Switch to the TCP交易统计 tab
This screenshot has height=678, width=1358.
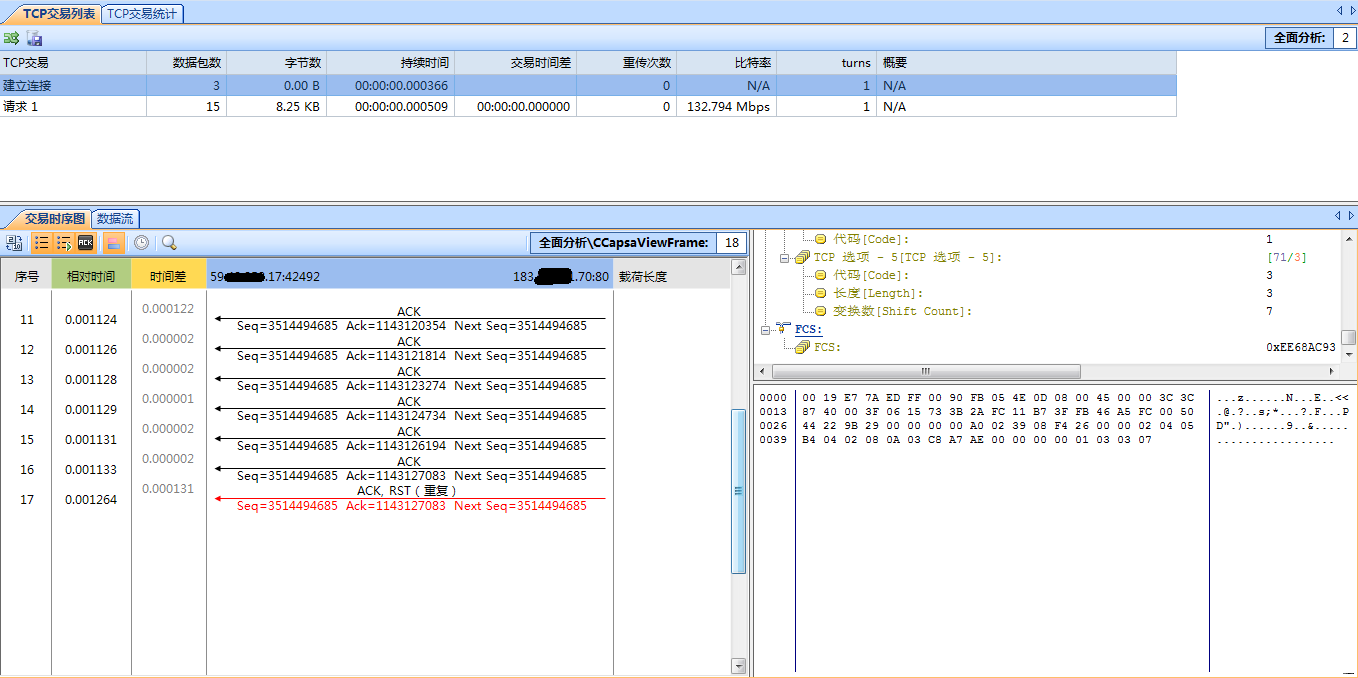click(x=143, y=13)
